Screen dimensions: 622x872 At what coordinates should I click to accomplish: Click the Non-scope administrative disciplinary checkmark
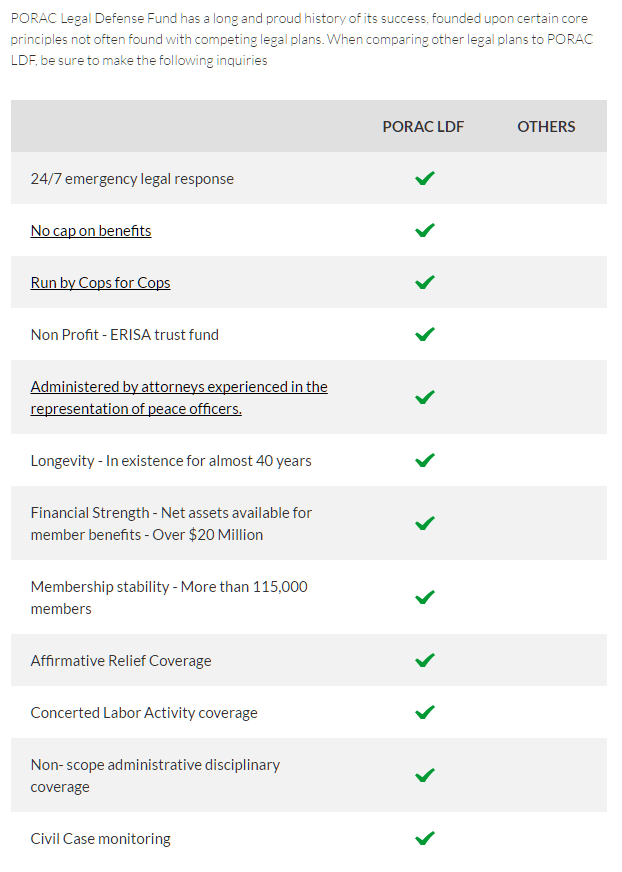coord(425,775)
